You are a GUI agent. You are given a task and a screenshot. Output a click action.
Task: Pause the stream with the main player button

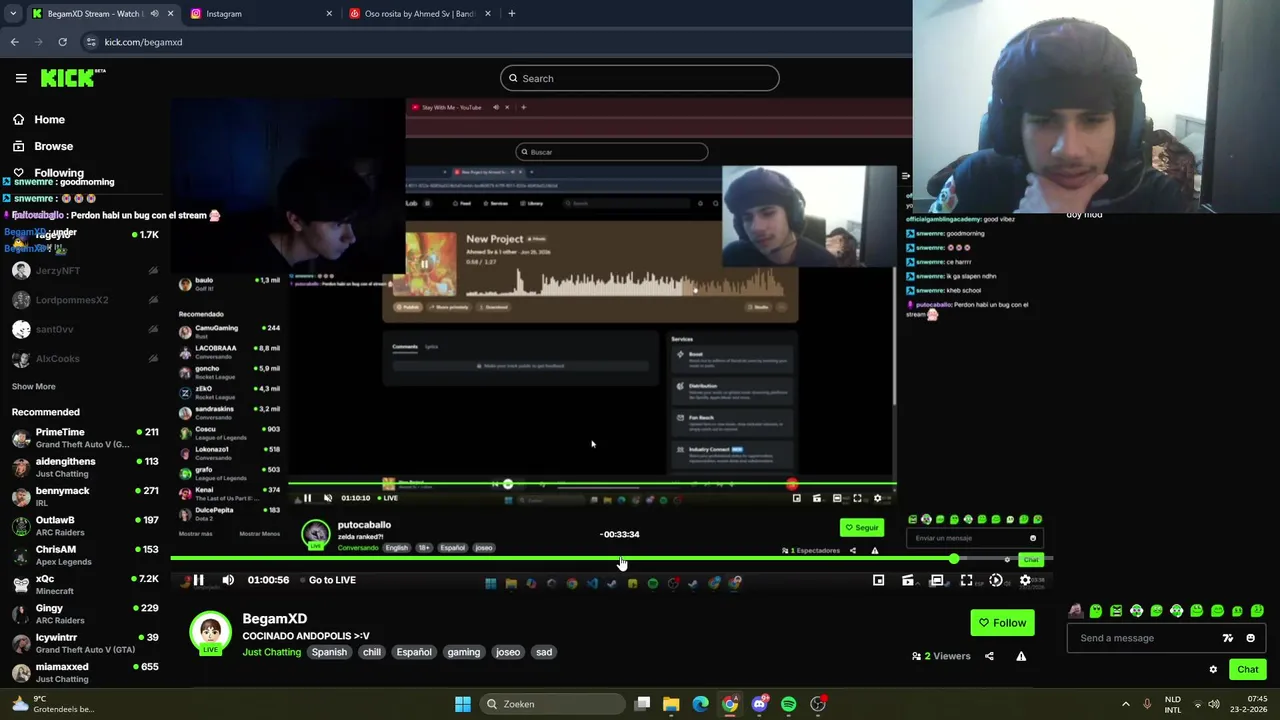pos(198,580)
